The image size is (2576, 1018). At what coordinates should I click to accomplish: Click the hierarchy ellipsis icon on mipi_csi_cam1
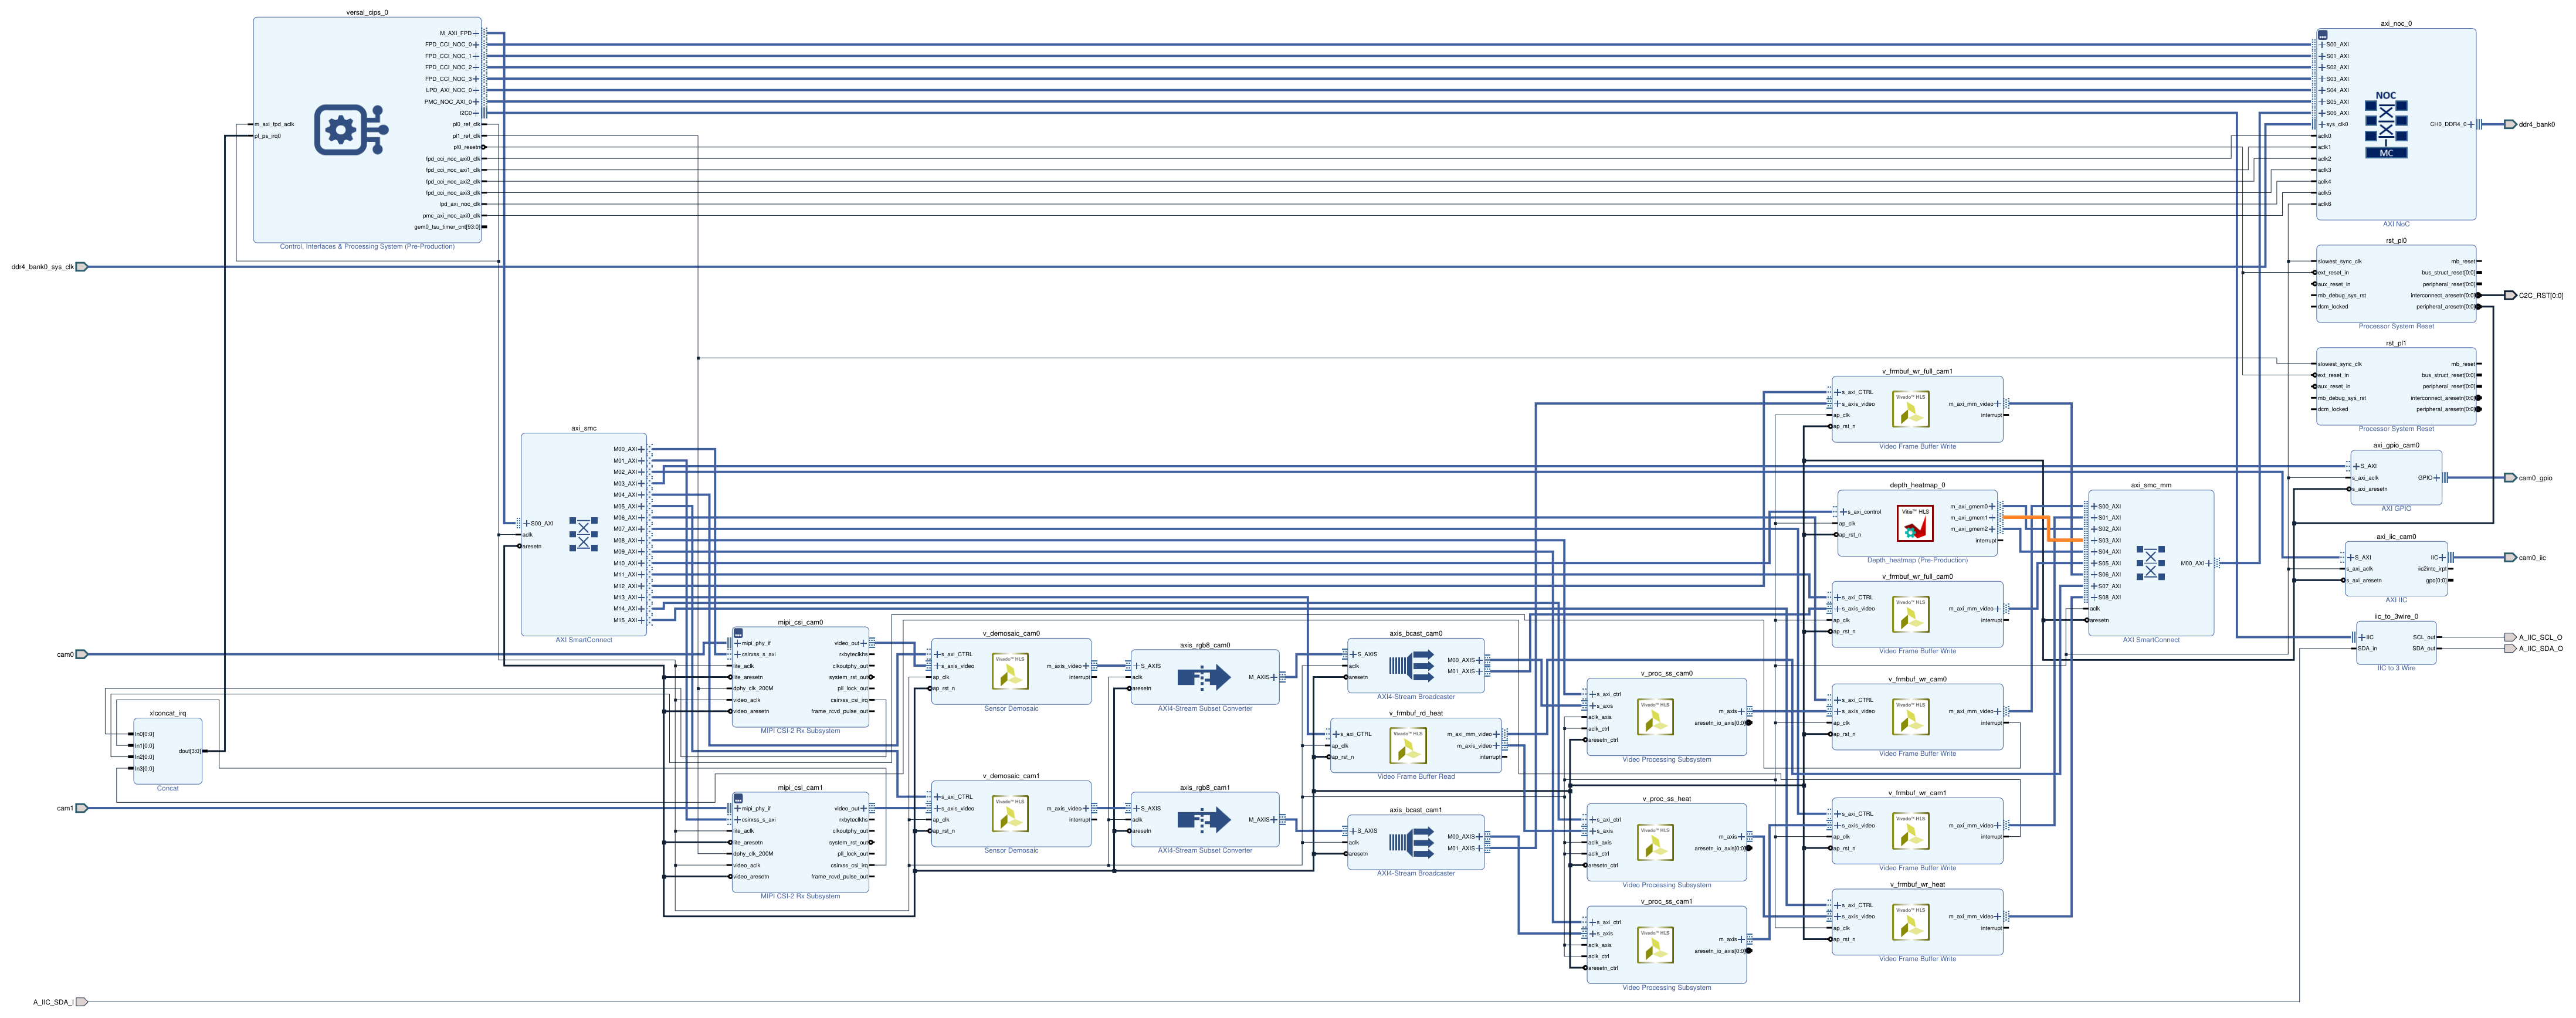[x=738, y=798]
